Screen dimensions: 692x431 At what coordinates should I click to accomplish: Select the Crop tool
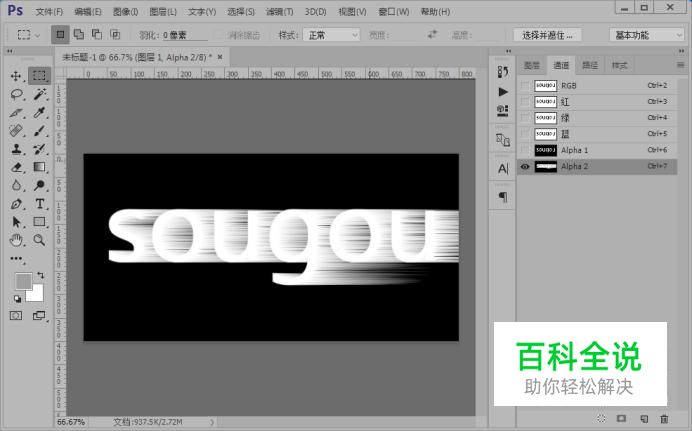(x=16, y=112)
